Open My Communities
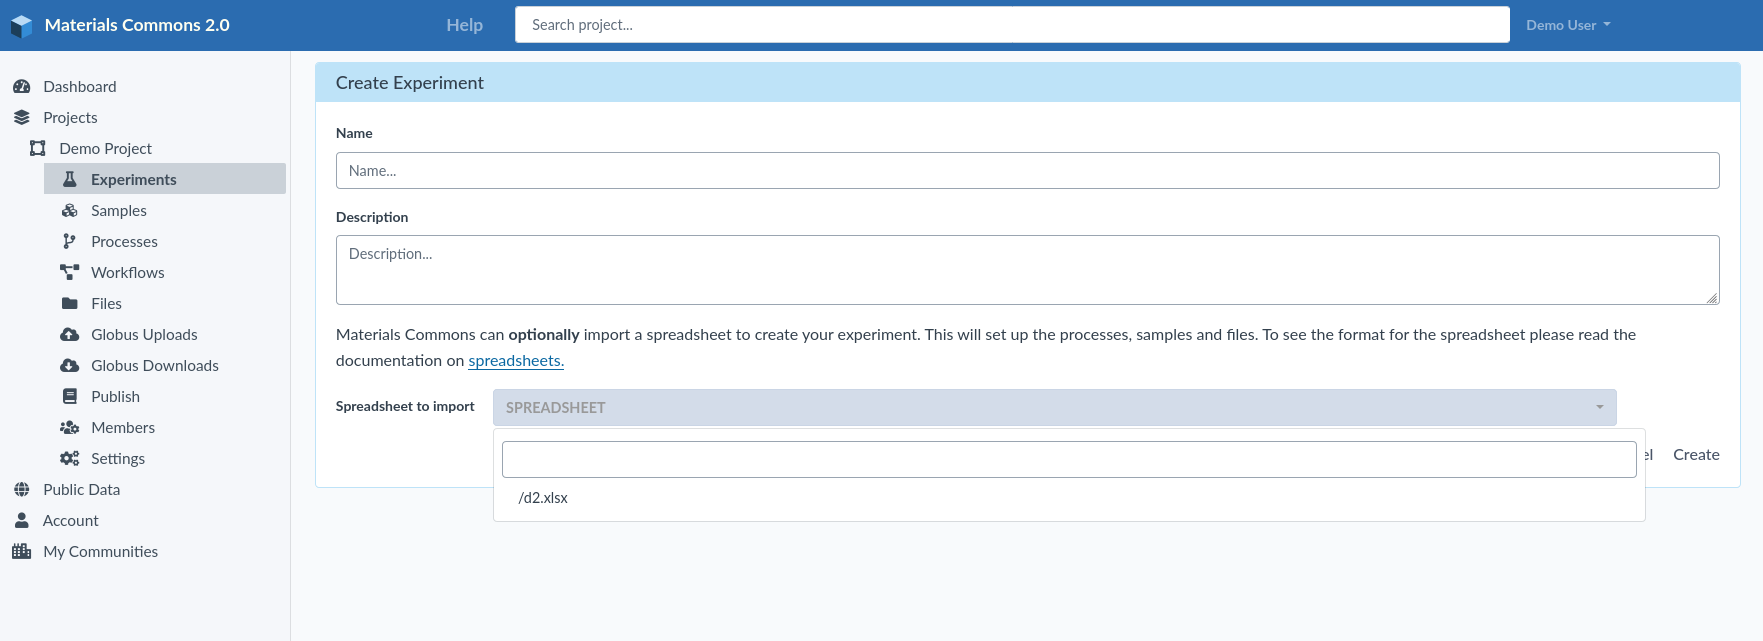 [x=100, y=552]
